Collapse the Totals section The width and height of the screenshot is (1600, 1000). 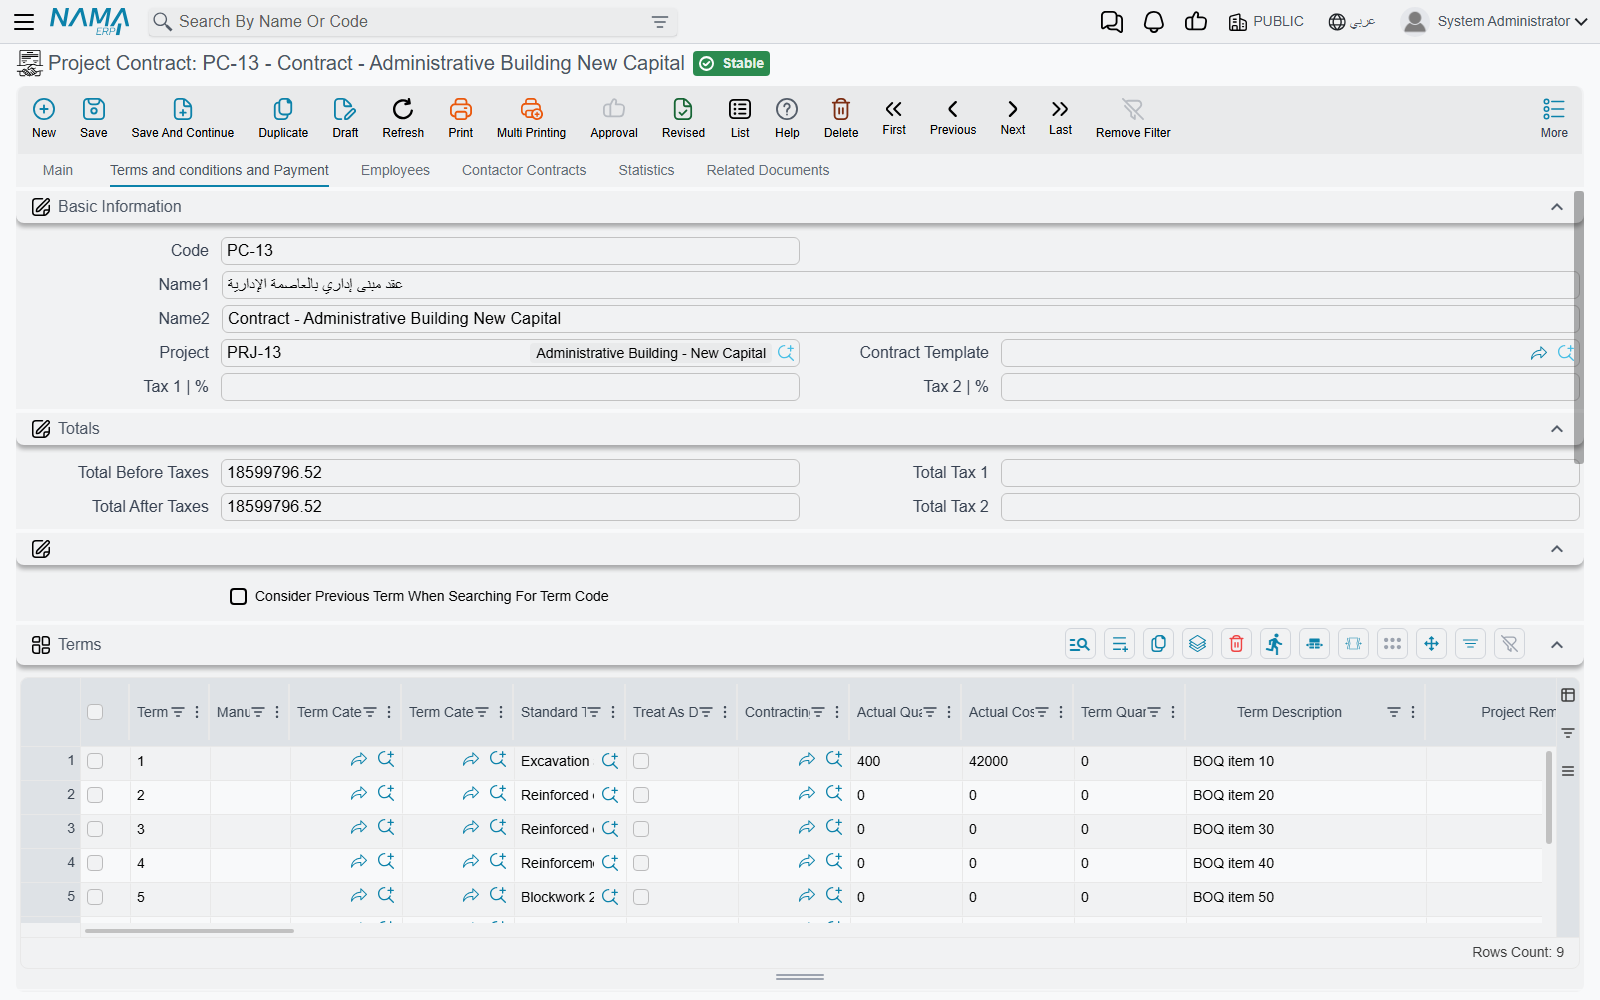point(1556,429)
